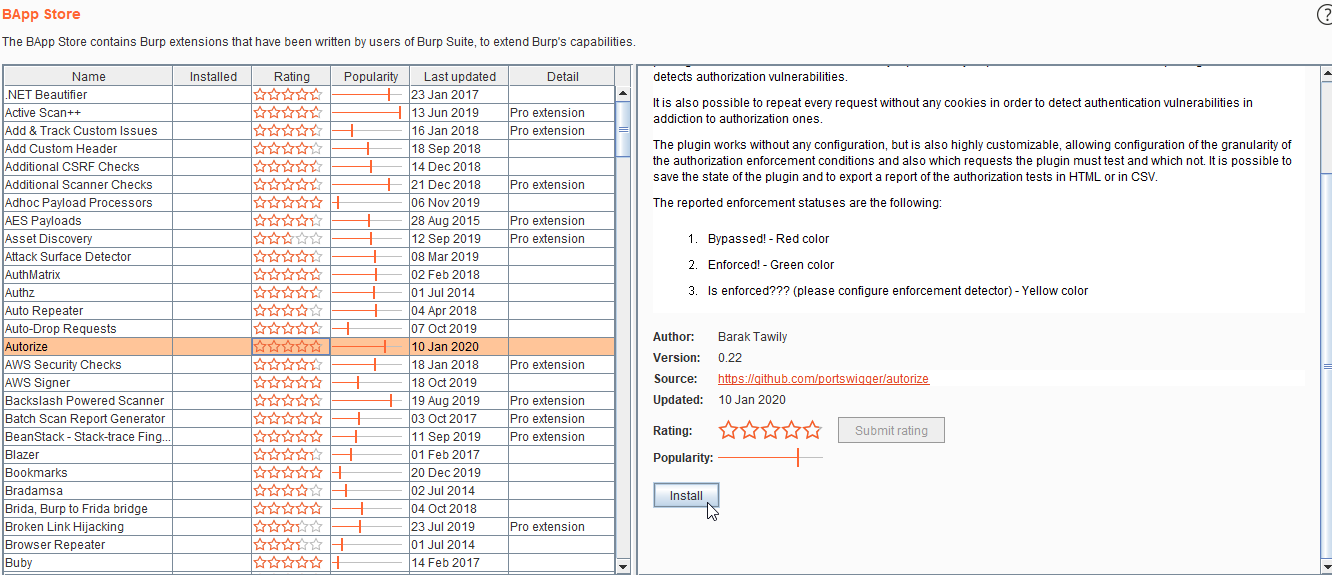Click the Popularity slider in details panel
The width and height of the screenshot is (1332, 575).
[770, 458]
